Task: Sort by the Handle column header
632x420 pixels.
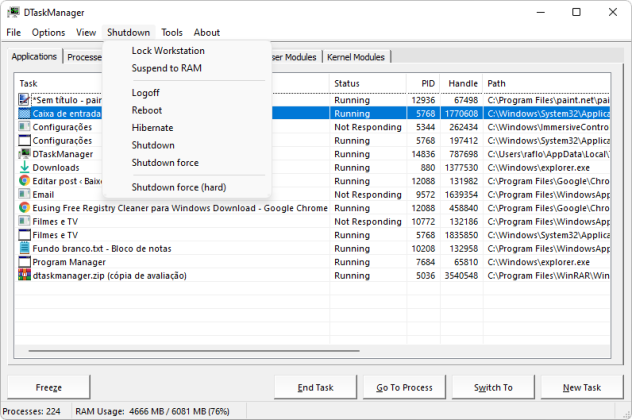Action: pos(462,83)
